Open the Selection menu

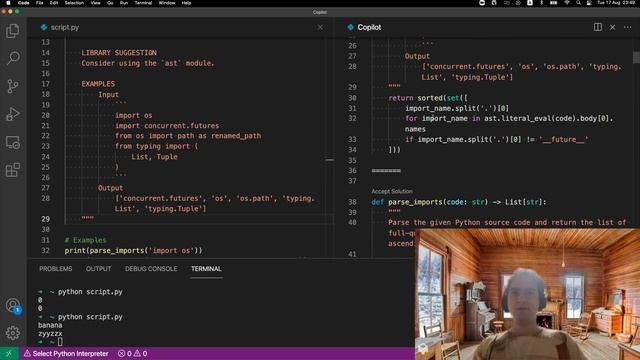click(x=74, y=3)
